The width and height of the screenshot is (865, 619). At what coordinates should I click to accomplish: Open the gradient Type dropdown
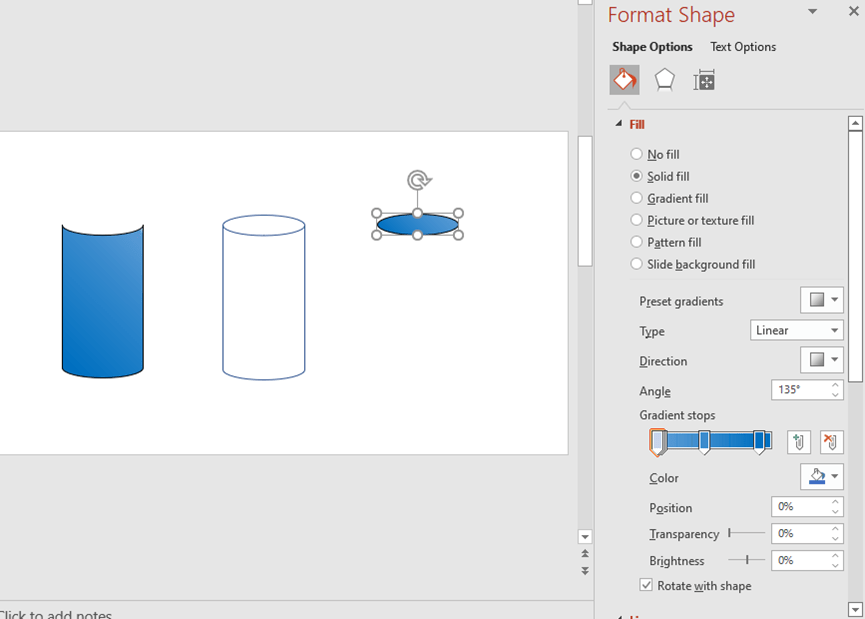tap(797, 330)
